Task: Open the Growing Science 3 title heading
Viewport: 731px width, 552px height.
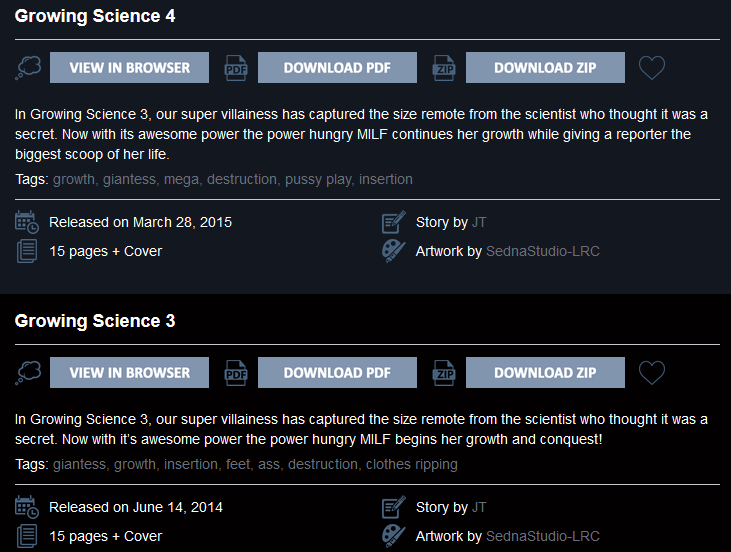Action: click(95, 321)
